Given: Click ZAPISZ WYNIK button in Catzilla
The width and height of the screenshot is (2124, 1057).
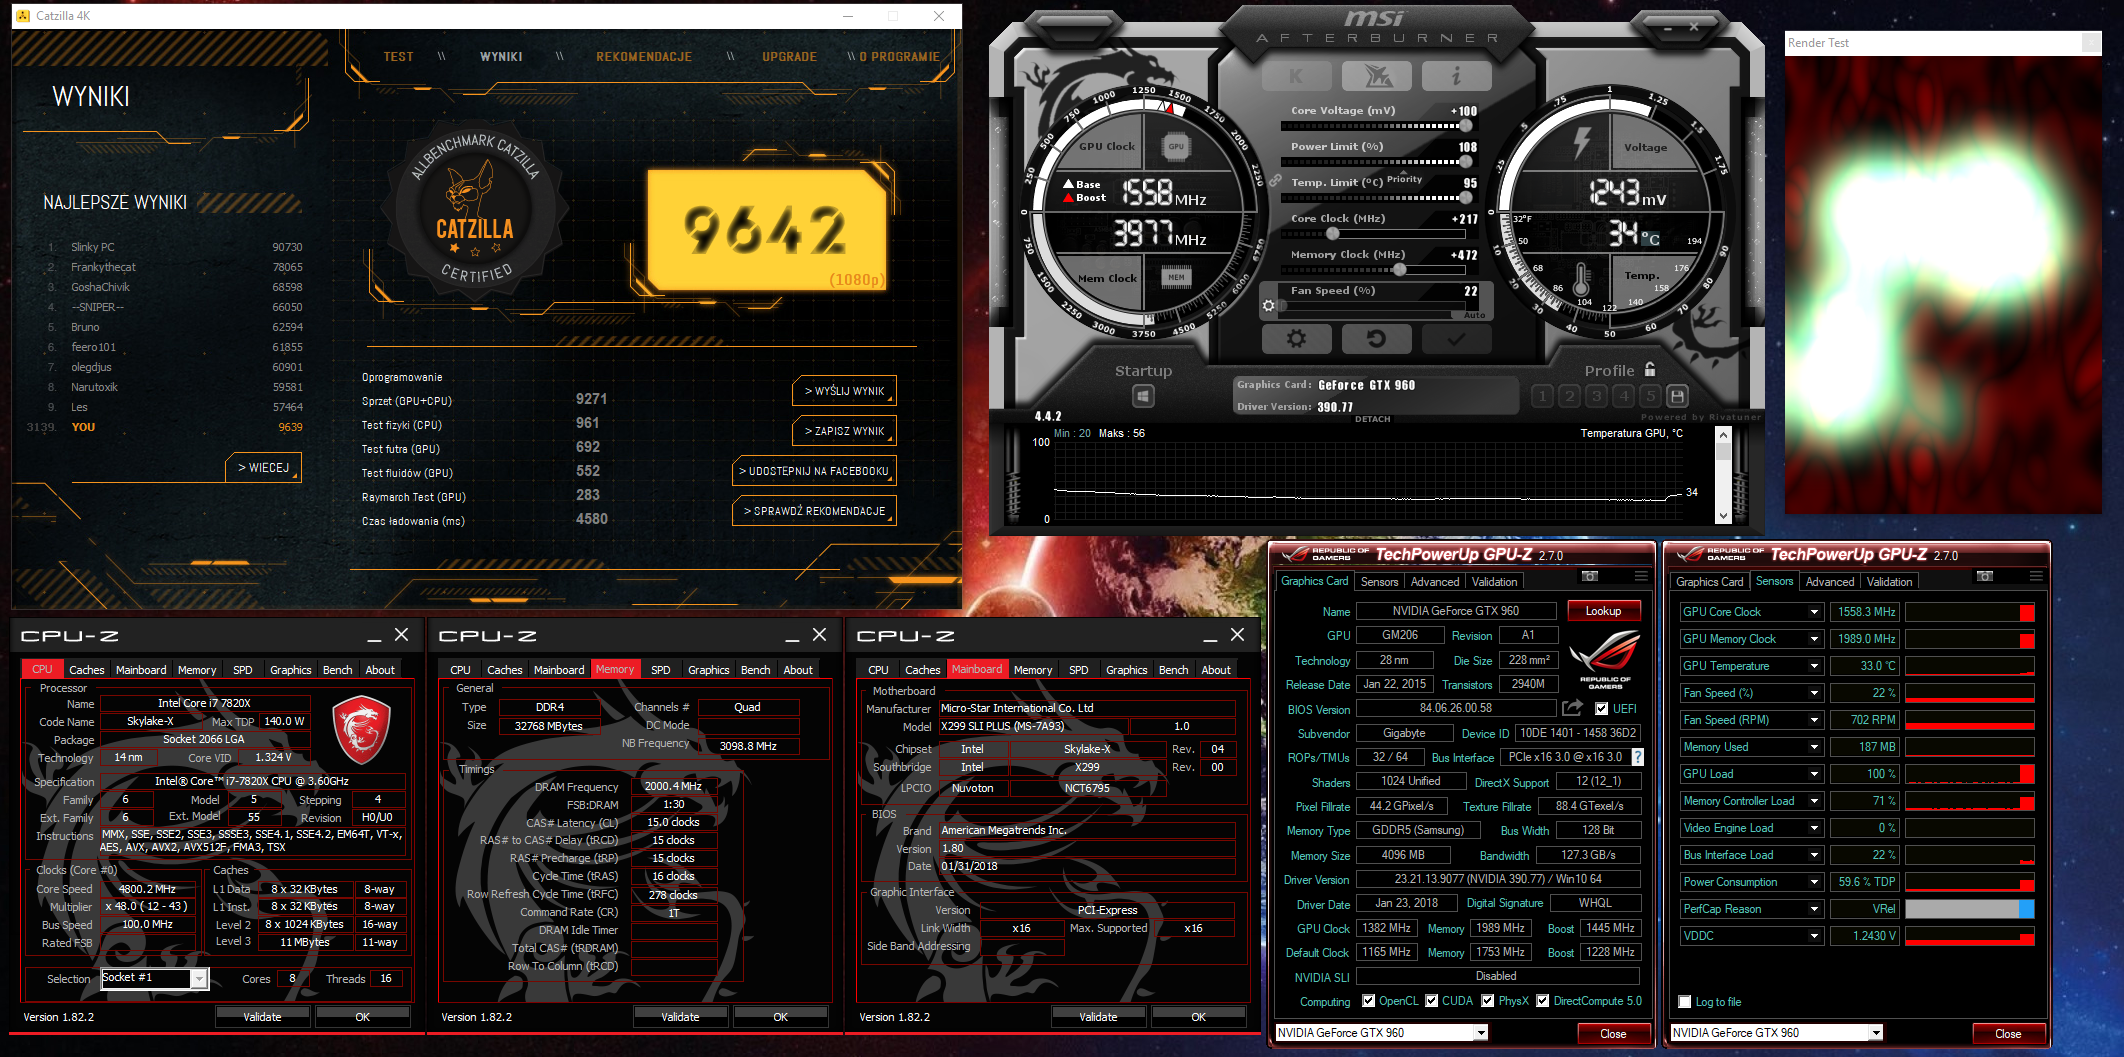Looking at the screenshot, I should (x=844, y=431).
